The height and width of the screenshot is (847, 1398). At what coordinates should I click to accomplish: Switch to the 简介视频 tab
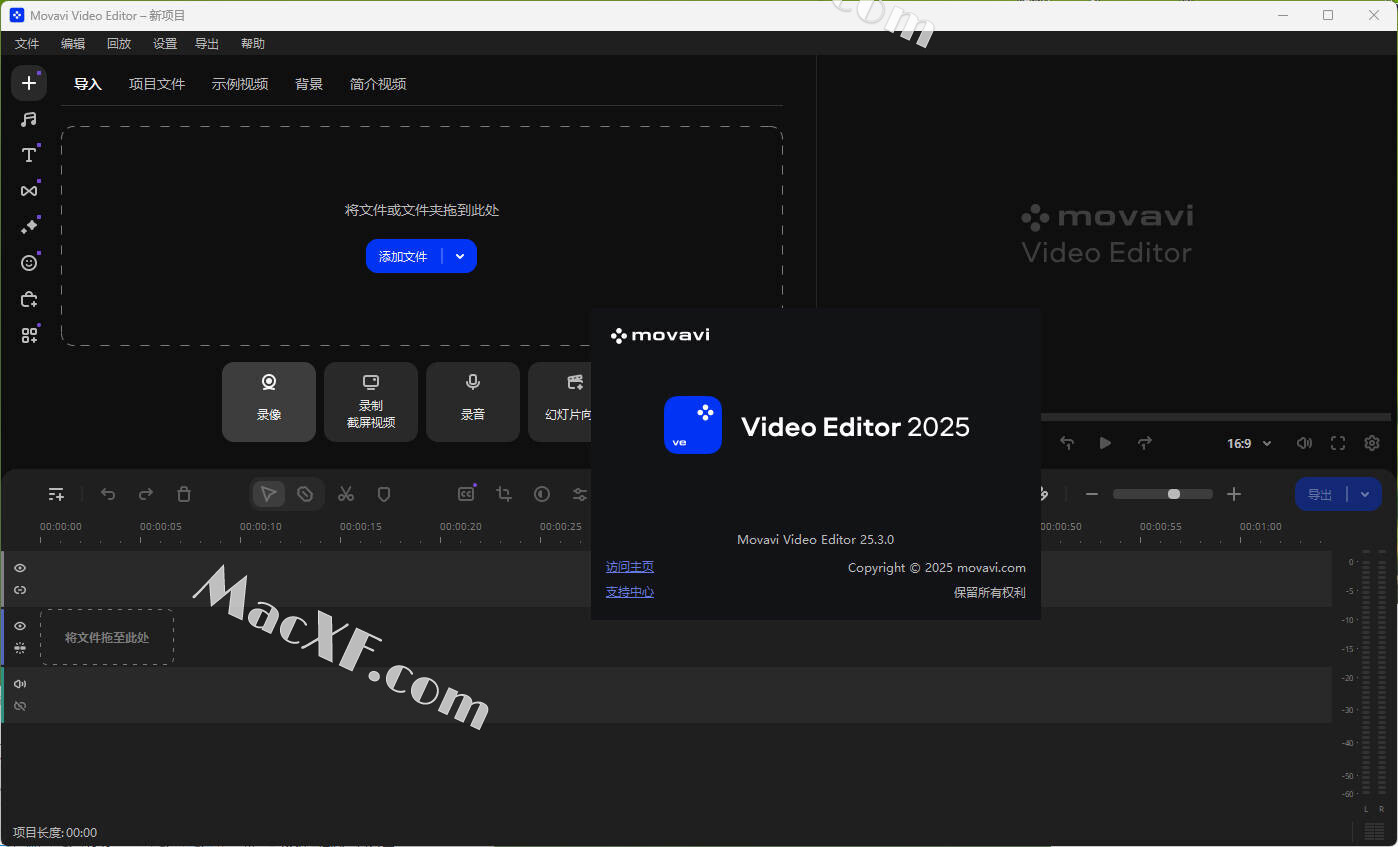(x=378, y=84)
